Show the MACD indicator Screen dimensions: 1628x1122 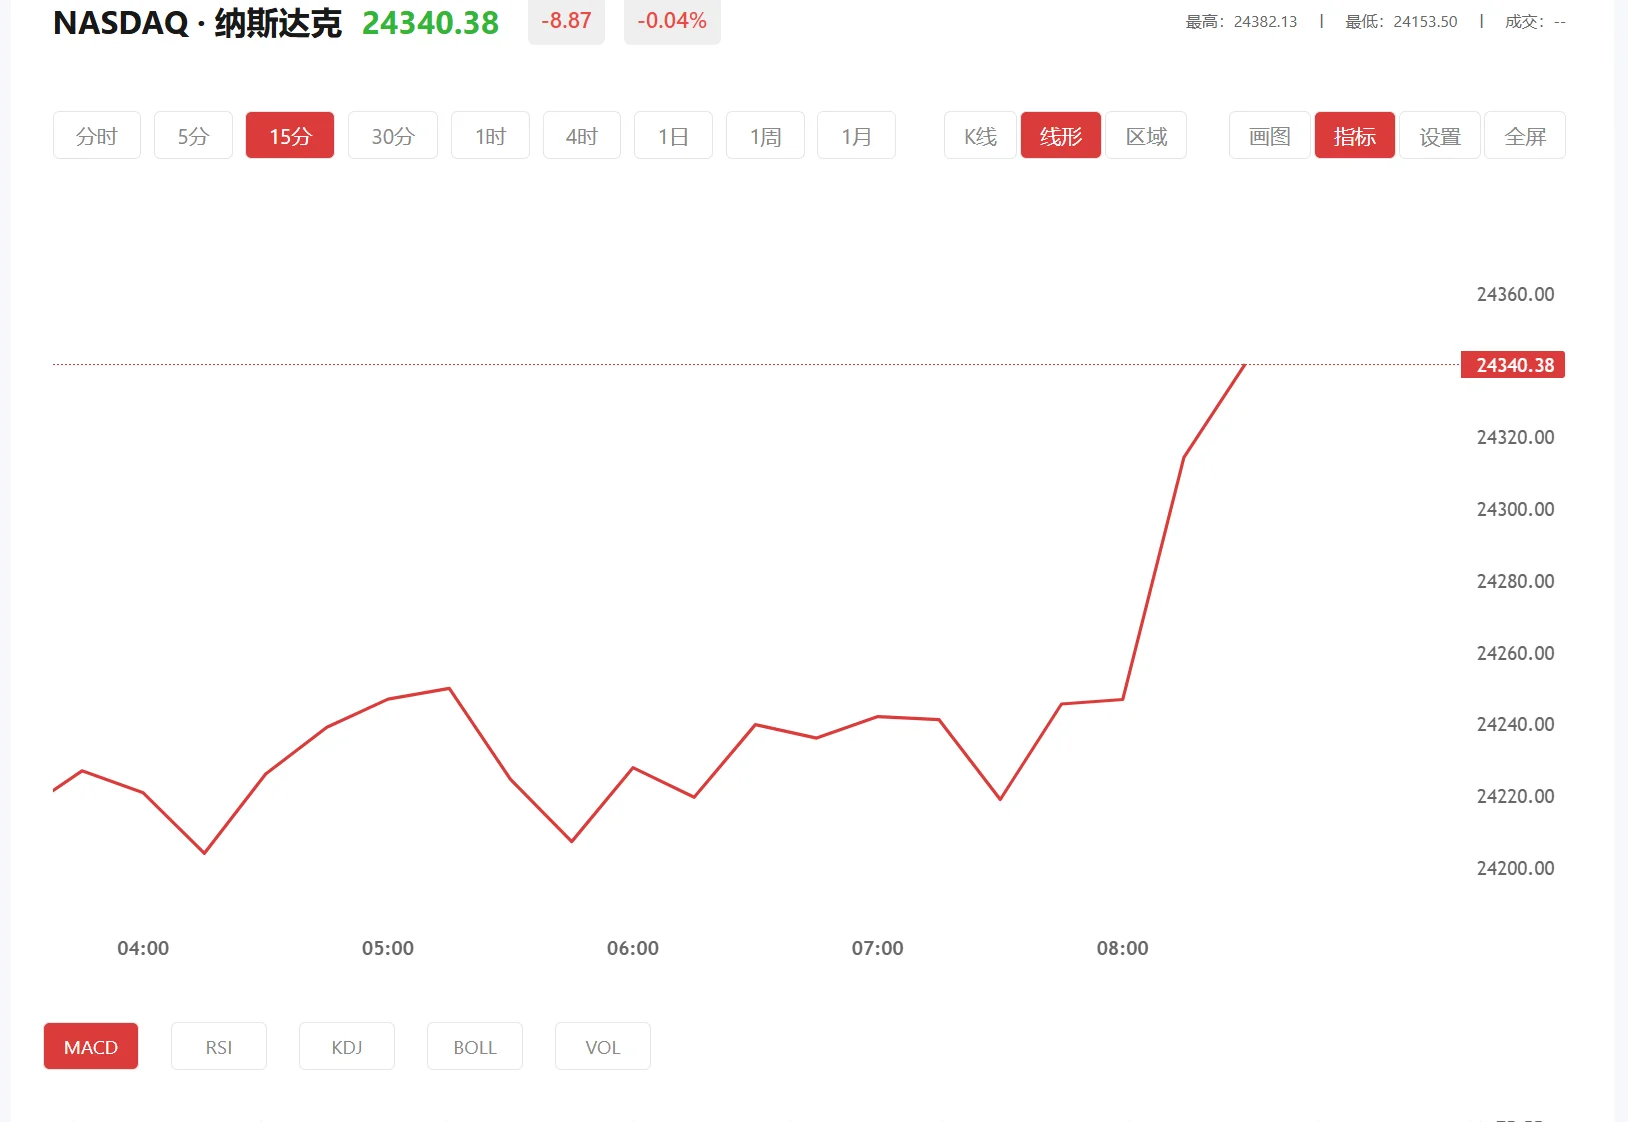tap(90, 1046)
